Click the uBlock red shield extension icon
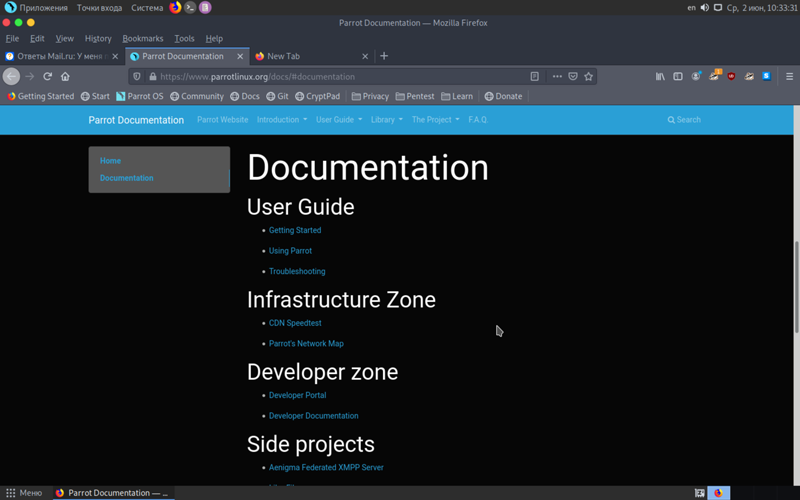 click(731, 77)
